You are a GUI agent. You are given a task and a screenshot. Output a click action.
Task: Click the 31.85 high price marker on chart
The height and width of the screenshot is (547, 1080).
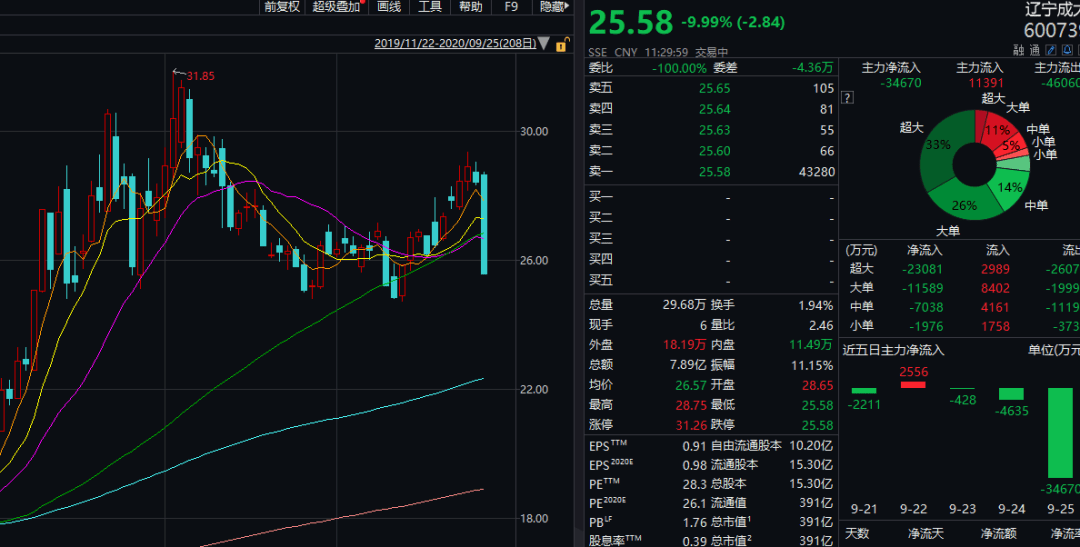tap(200, 76)
